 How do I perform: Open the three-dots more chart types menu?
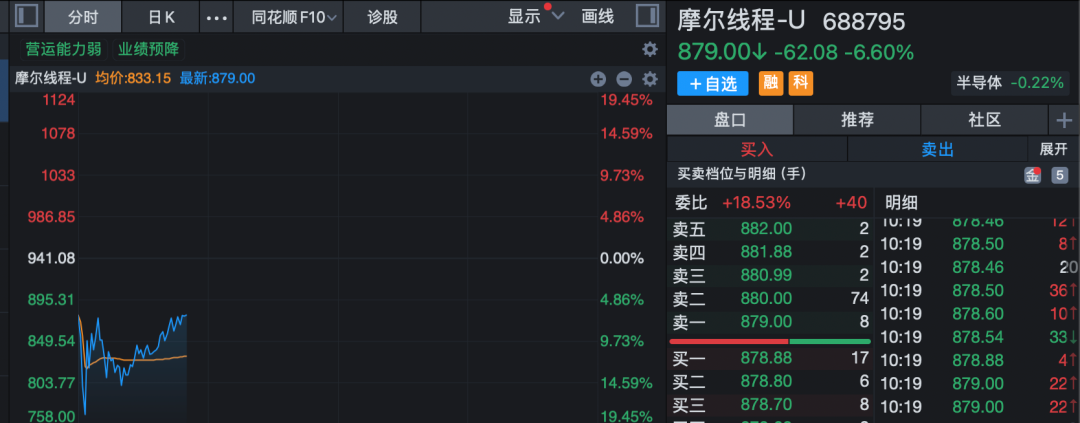pyautogui.click(x=217, y=17)
